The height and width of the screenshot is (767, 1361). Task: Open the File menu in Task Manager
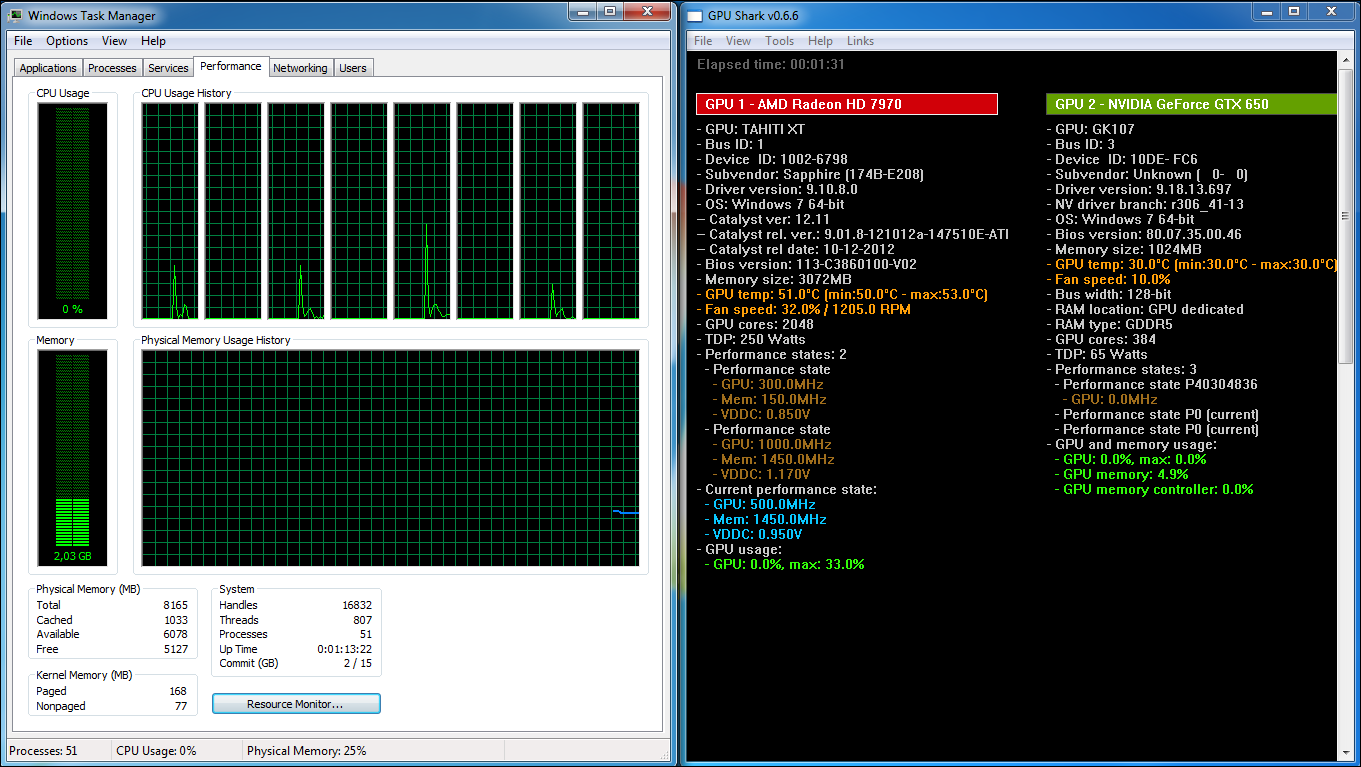(x=23, y=41)
